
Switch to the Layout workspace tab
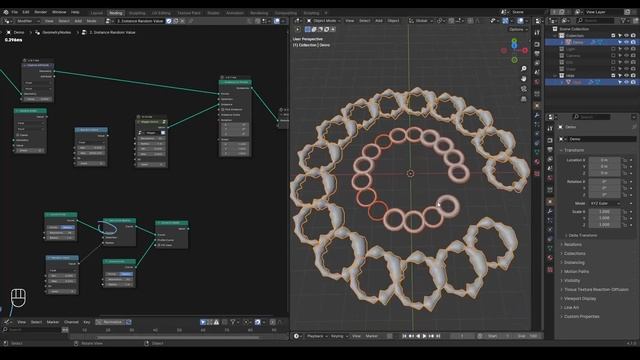coord(97,13)
